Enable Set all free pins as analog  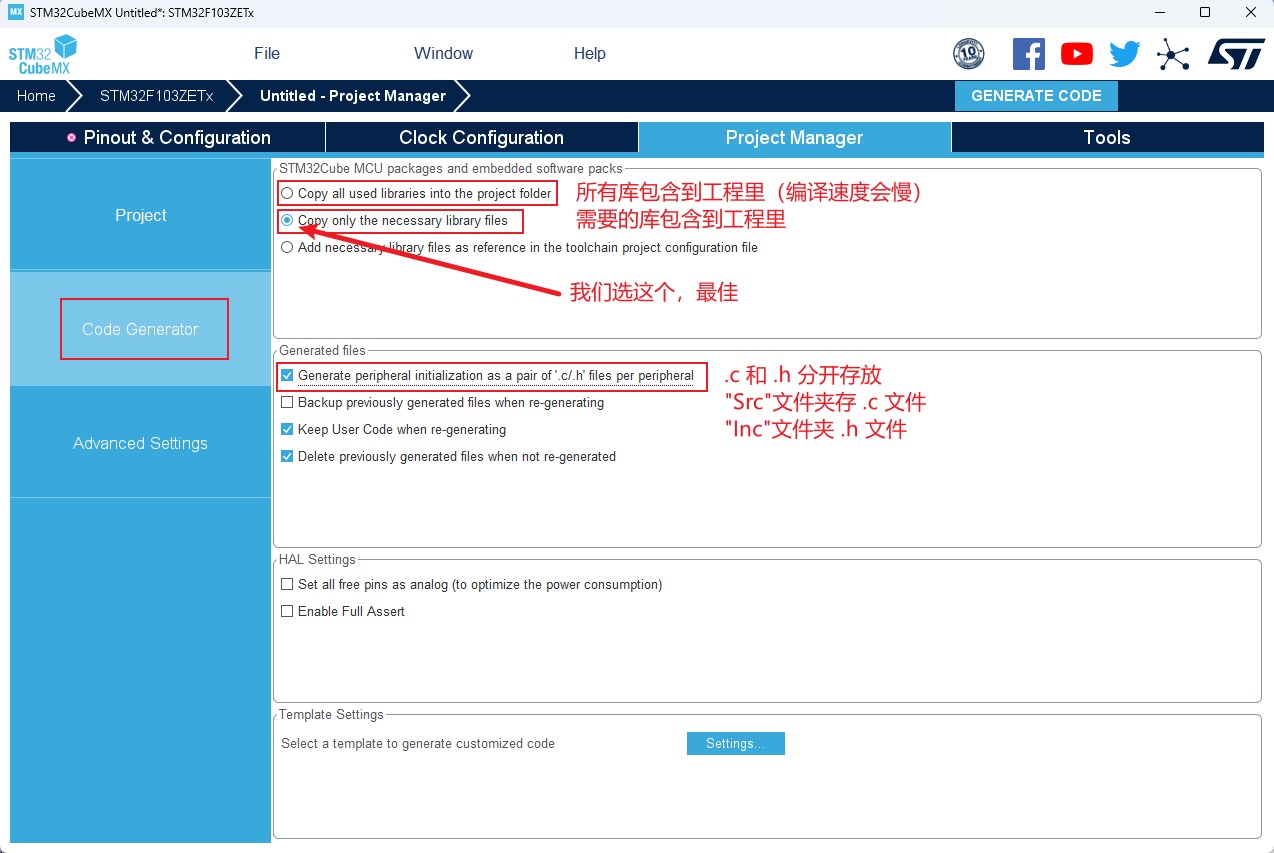[288, 584]
